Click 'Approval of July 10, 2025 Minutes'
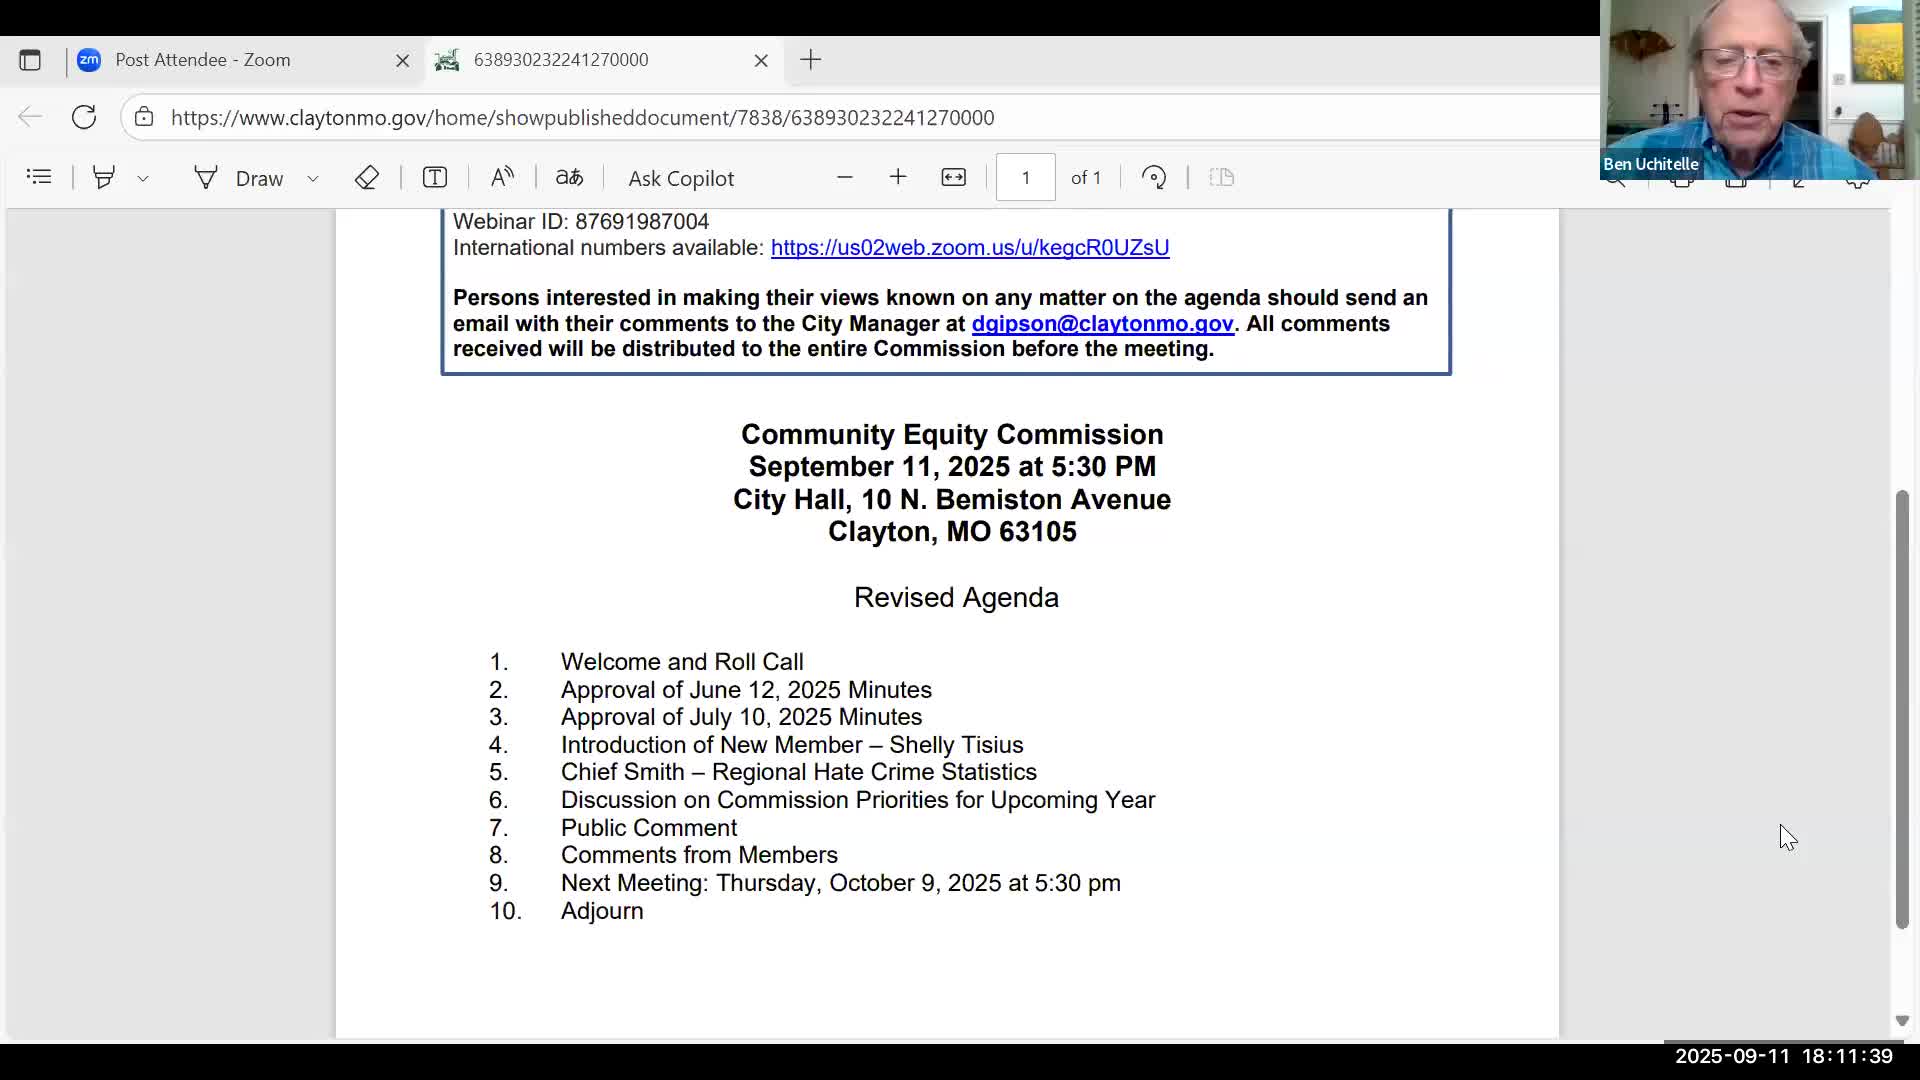The height and width of the screenshot is (1080, 1920). (x=741, y=717)
